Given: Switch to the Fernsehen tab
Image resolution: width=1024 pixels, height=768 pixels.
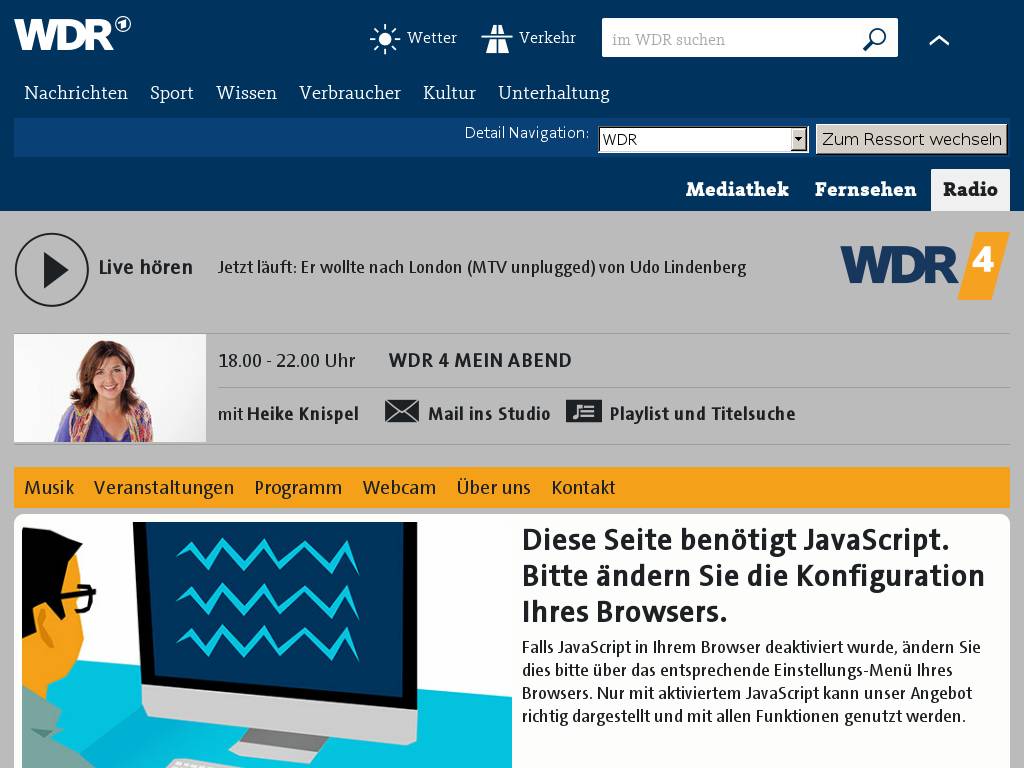Looking at the screenshot, I should click(x=865, y=190).
